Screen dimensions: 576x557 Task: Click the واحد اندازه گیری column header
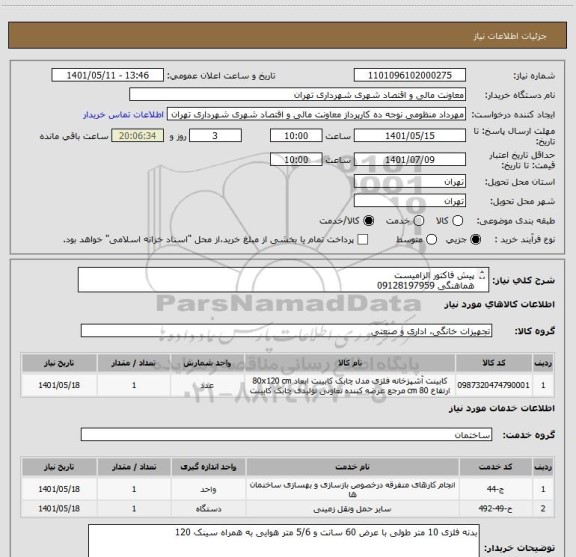tap(208, 467)
